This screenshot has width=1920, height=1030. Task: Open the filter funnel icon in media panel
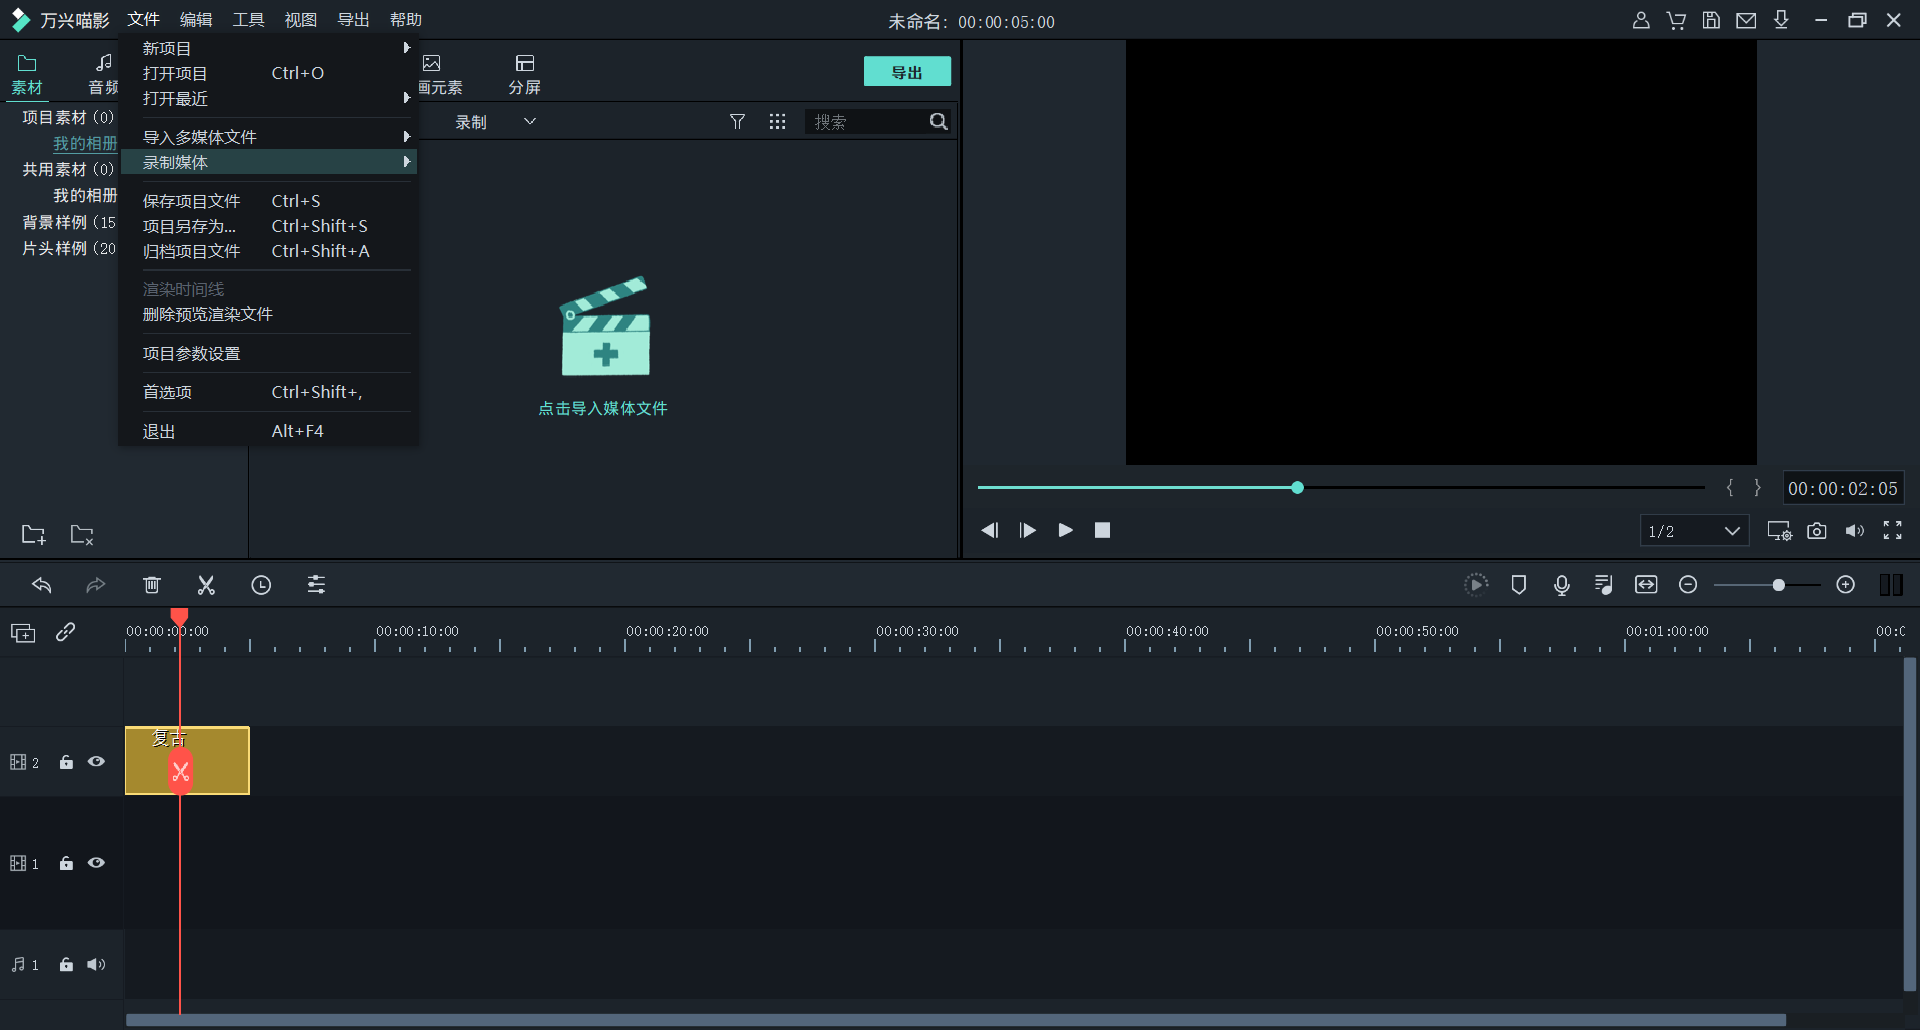point(737,122)
